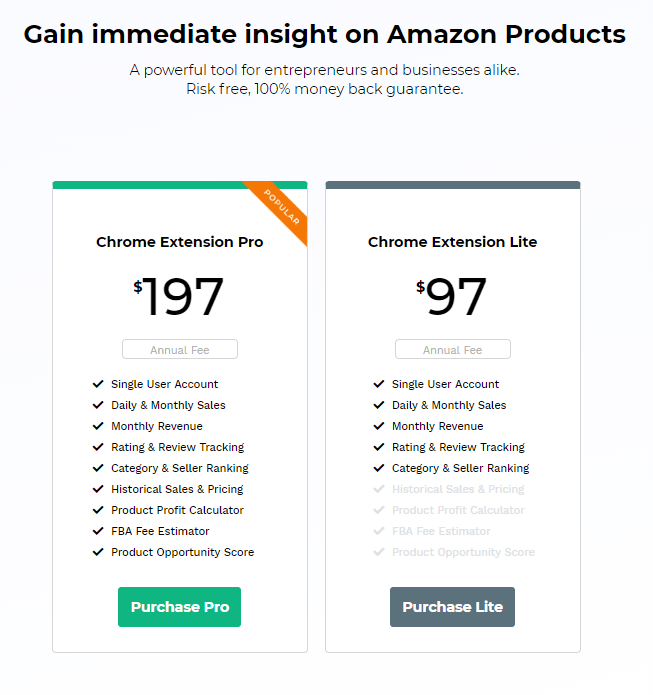The height and width of the screenshot is (695, 653).
Task: Click Pro plan's Daily & Monthly Sales text
Action: tap(168, 405)
